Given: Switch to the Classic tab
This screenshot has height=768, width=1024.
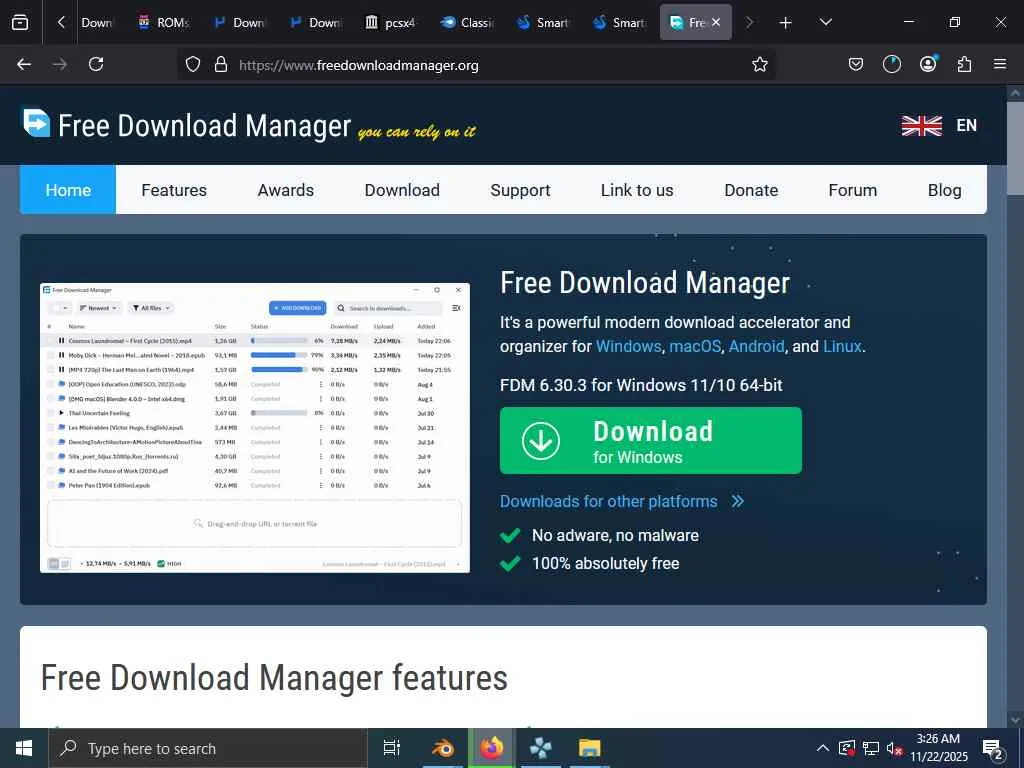Looking at the screenshot, I should pos(466,23).
